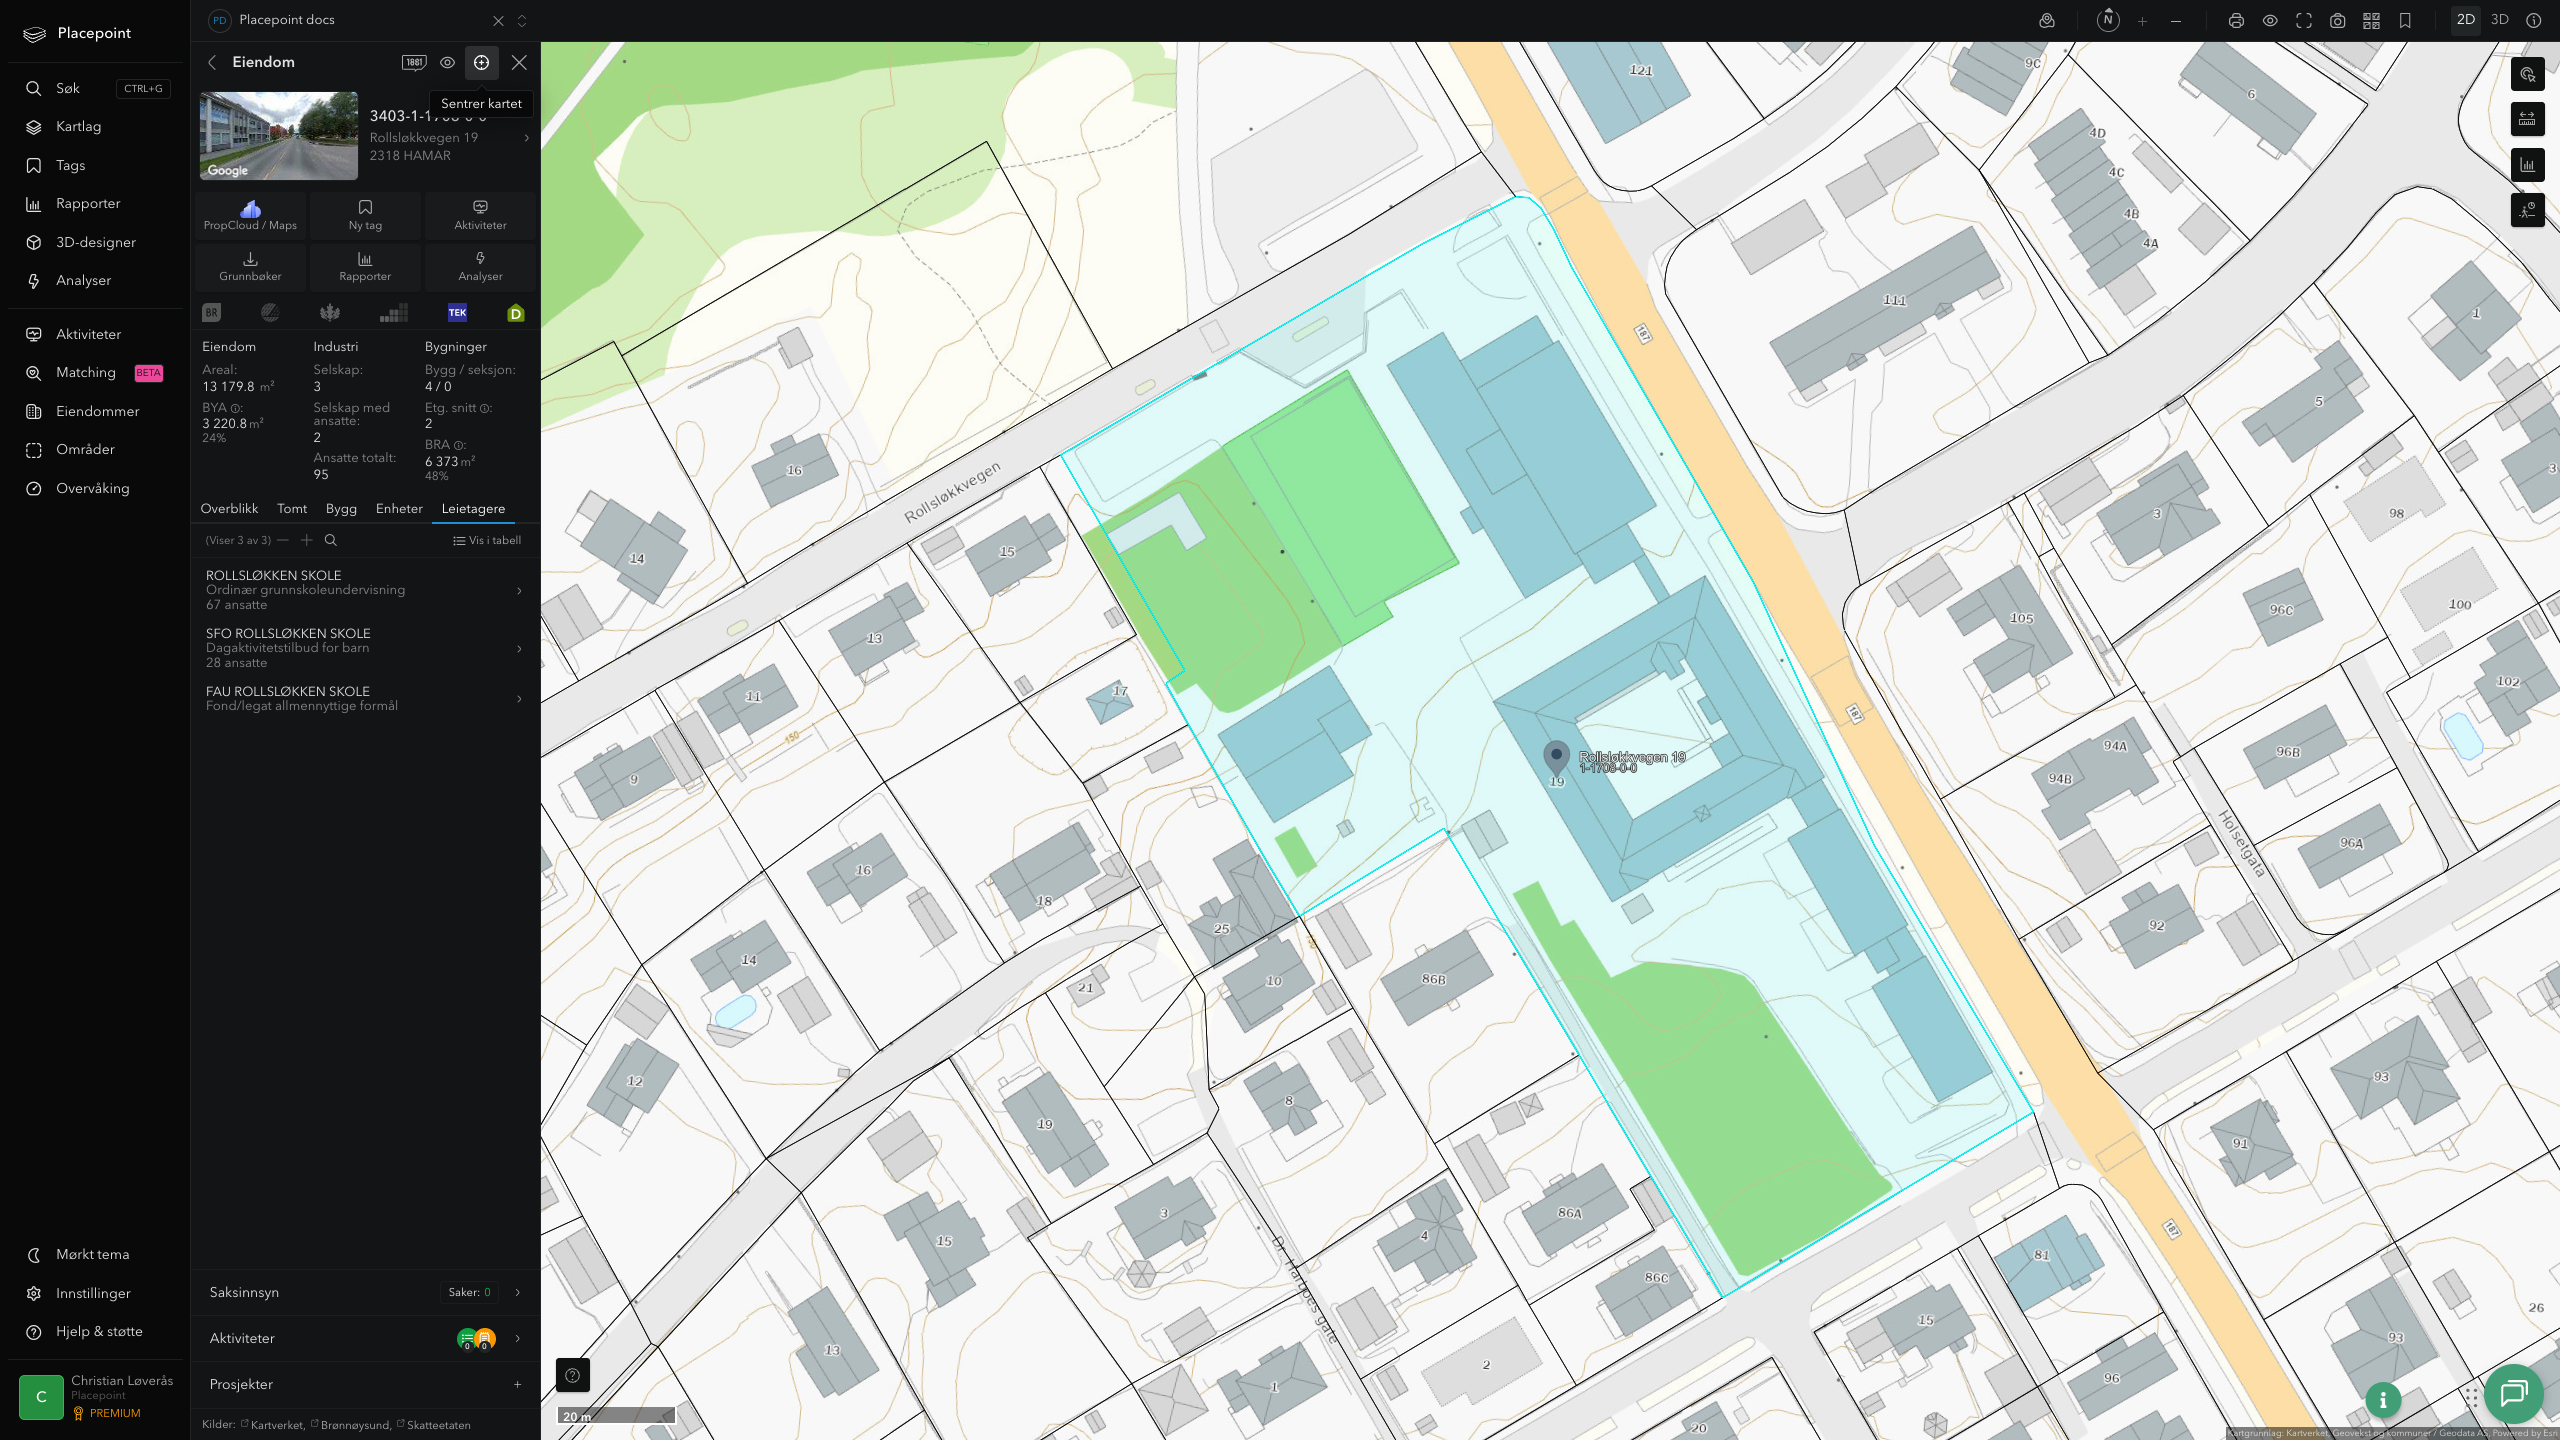The height and width of the screenshot is (1440, 2560).
Task: Switch the map to 3D view
Action: click(2500, 20)
